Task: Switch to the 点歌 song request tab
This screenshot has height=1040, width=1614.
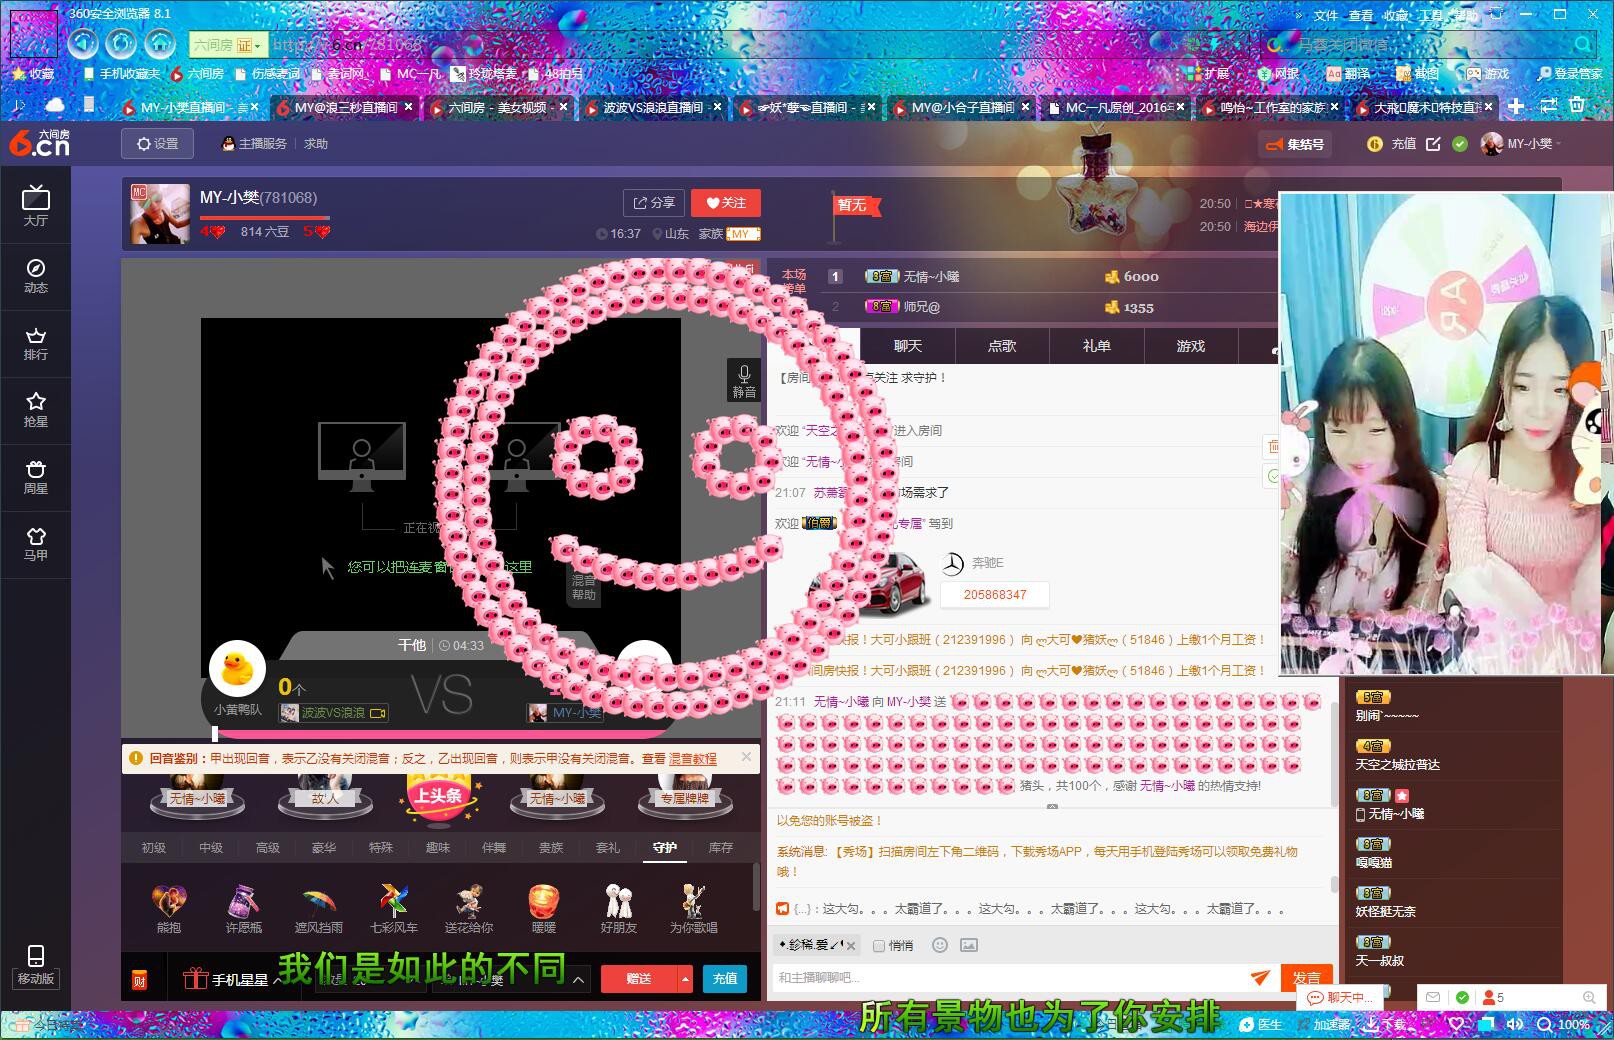Action: coord(1002,346)
